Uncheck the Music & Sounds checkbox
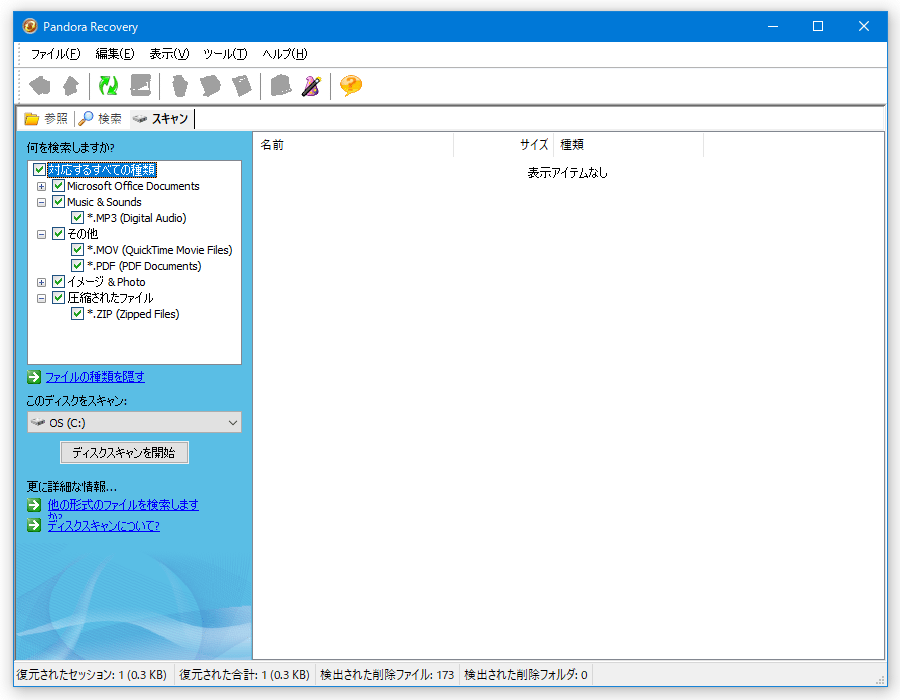 [x=58, y=202]
